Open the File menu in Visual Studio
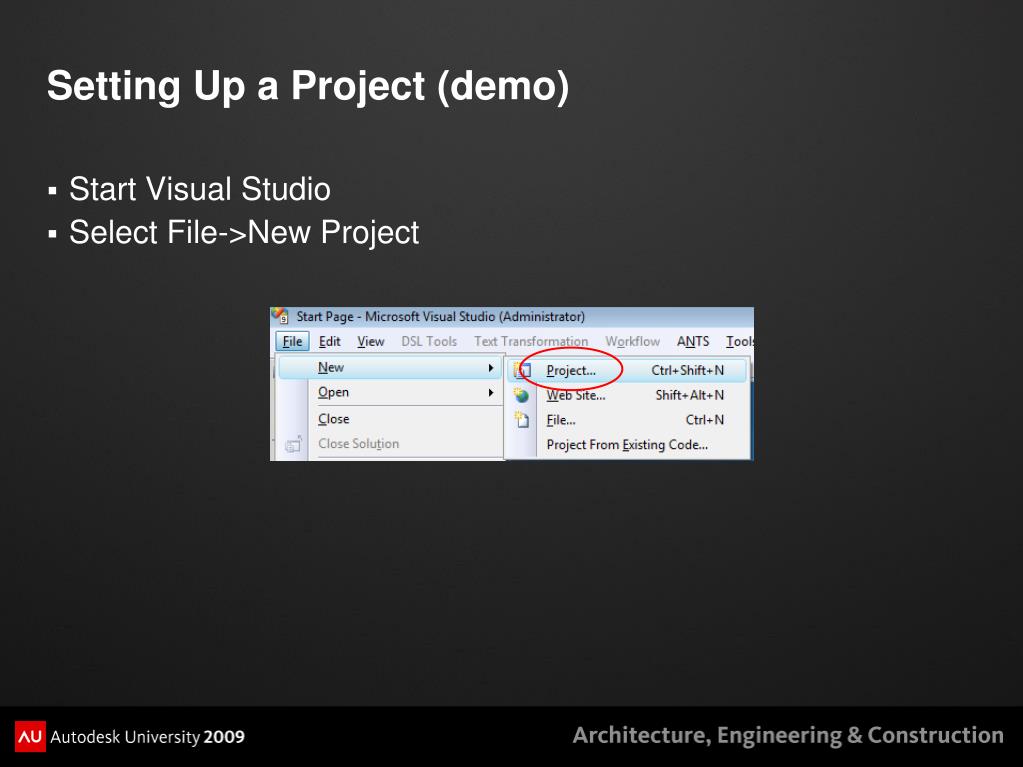1023x767 pixels. 292,341
